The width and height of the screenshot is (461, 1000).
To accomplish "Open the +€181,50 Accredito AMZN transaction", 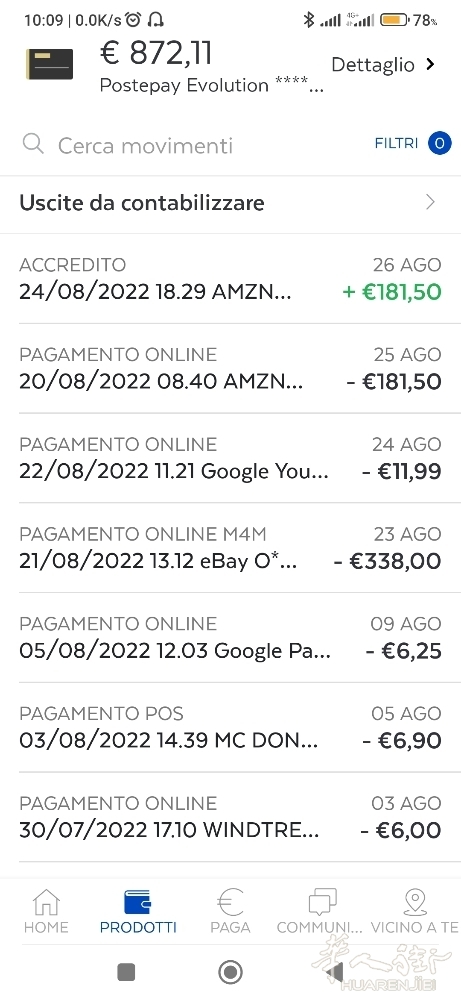I will 230,279.
